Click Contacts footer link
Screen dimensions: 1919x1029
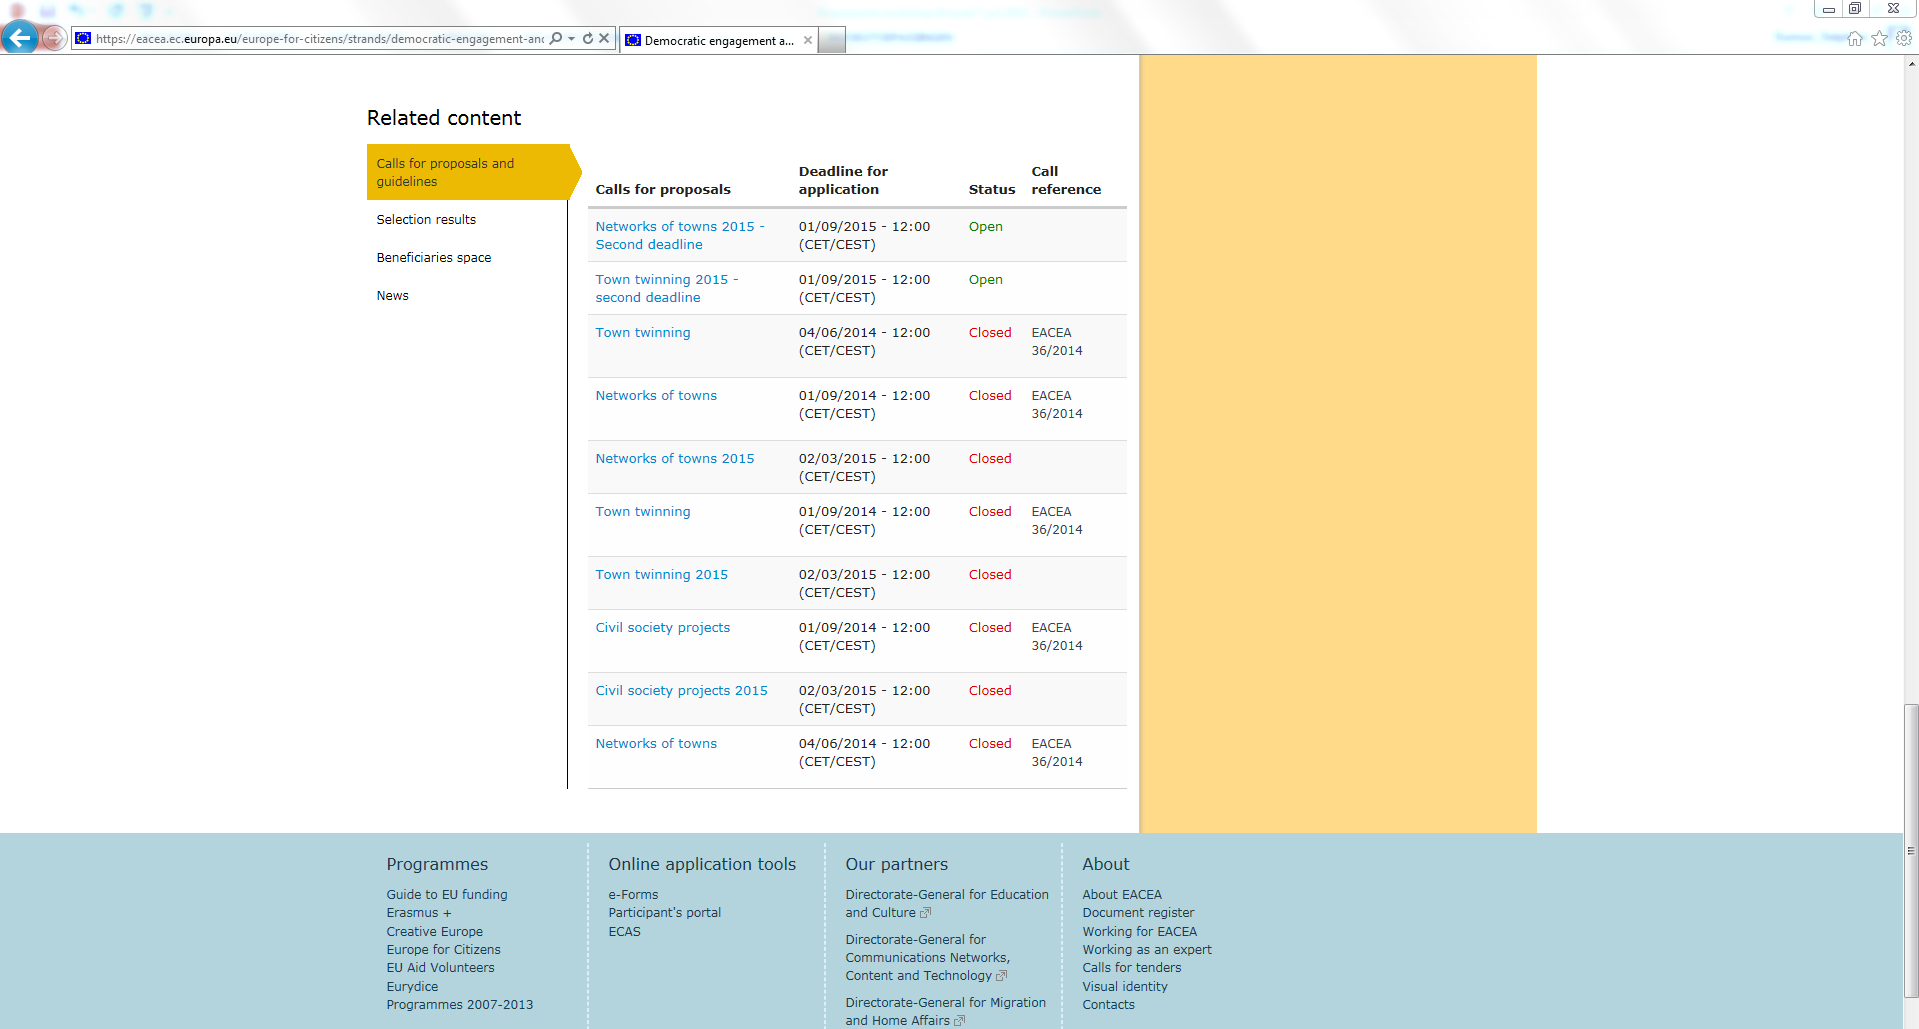[x=1109, y=1005]
